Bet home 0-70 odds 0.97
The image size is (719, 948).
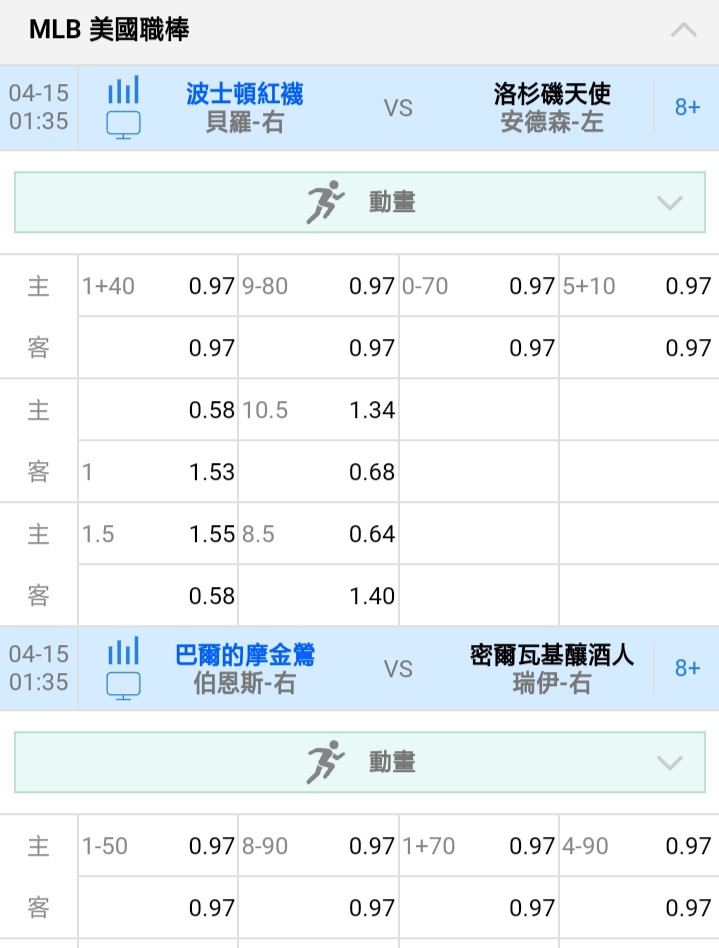coord(479,286)
